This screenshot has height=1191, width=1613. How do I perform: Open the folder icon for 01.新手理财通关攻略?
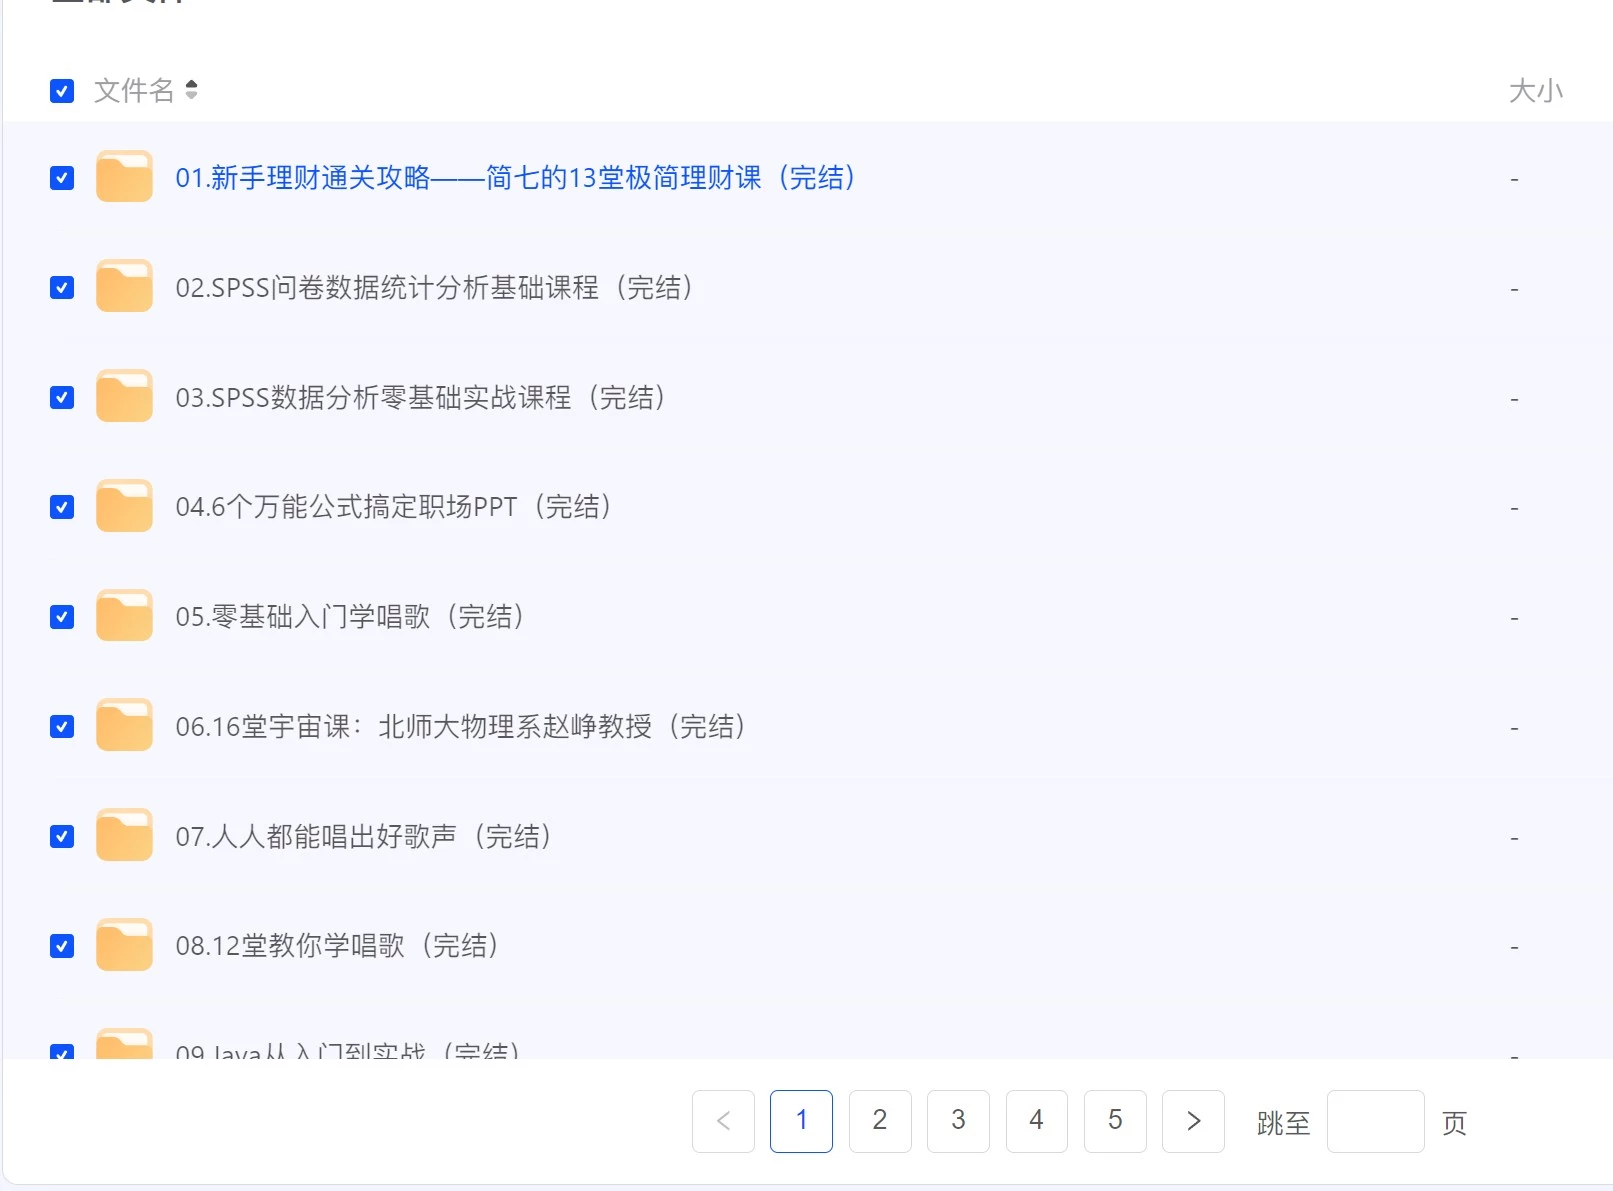pyautogui.click(x=123, y=177)
